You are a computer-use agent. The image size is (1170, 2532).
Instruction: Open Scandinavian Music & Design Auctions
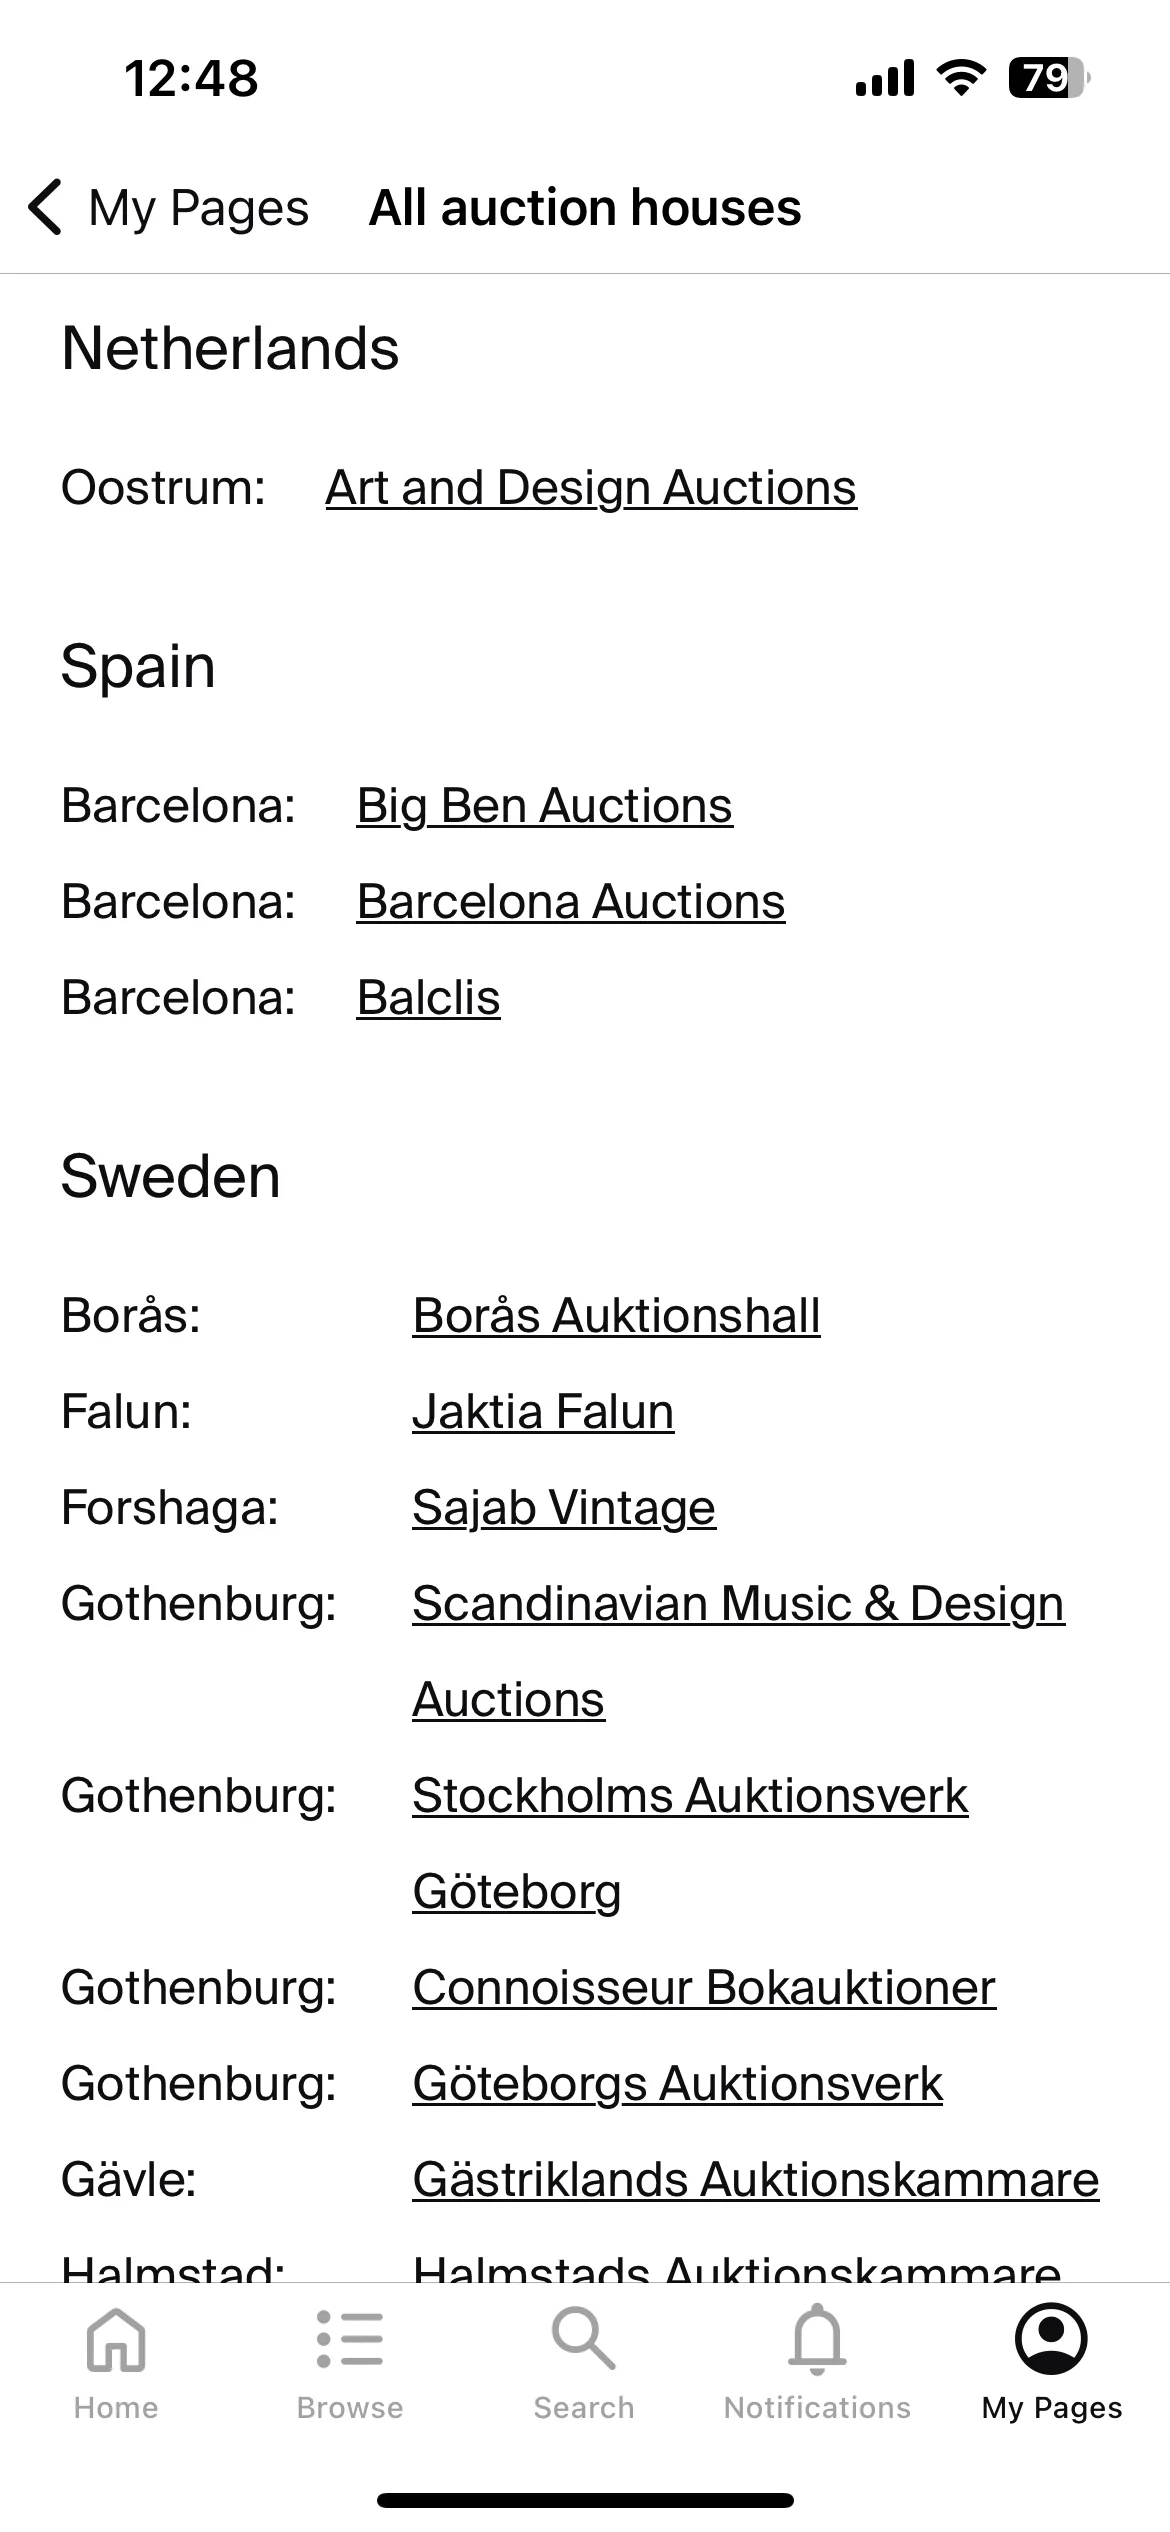(x=738, y=1651)
